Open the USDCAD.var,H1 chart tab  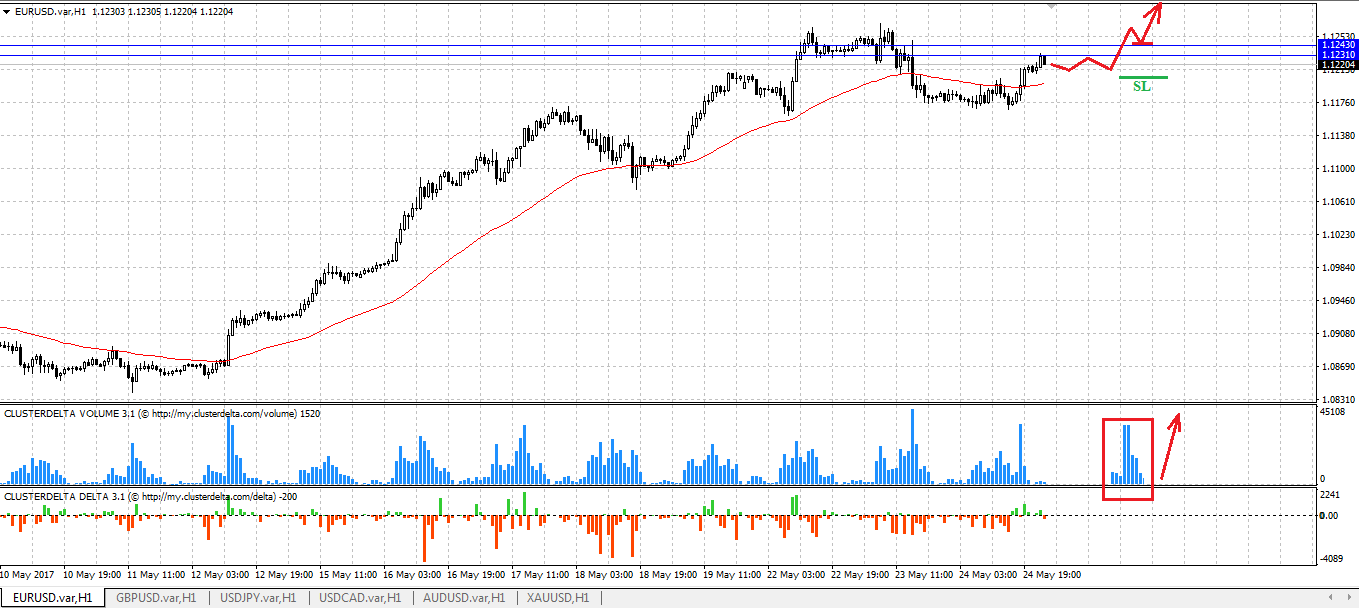click(x=360, y=598)
